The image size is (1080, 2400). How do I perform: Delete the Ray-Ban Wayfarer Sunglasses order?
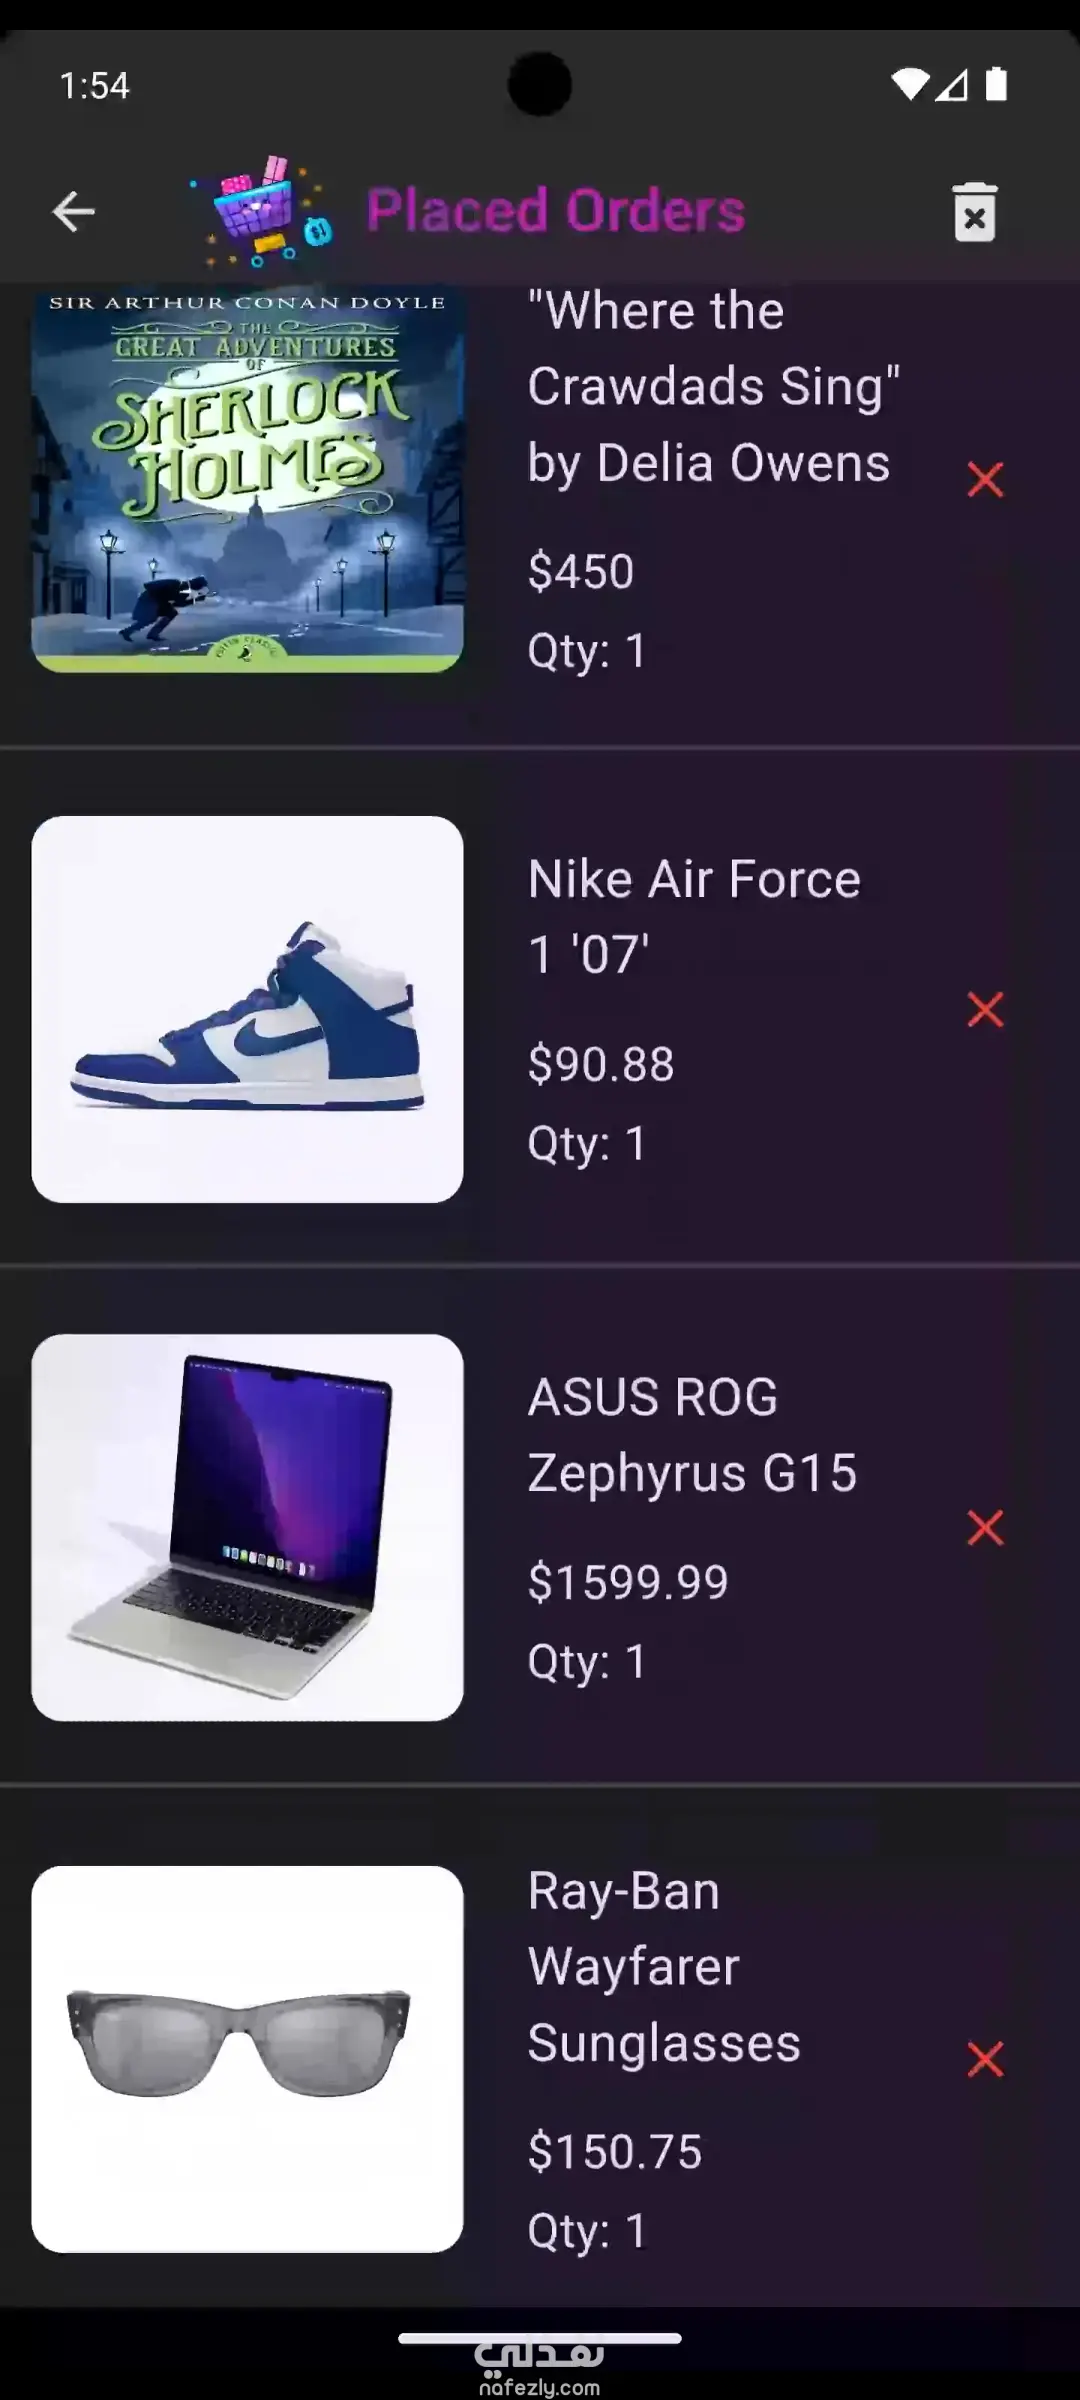coord(985,2059)
